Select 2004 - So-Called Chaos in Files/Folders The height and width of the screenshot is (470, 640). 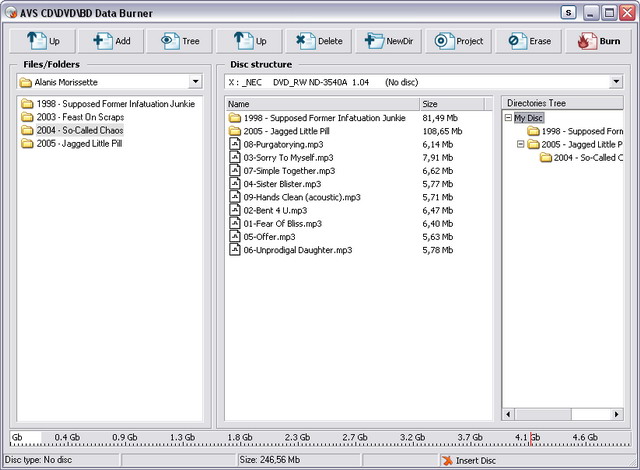72,130
